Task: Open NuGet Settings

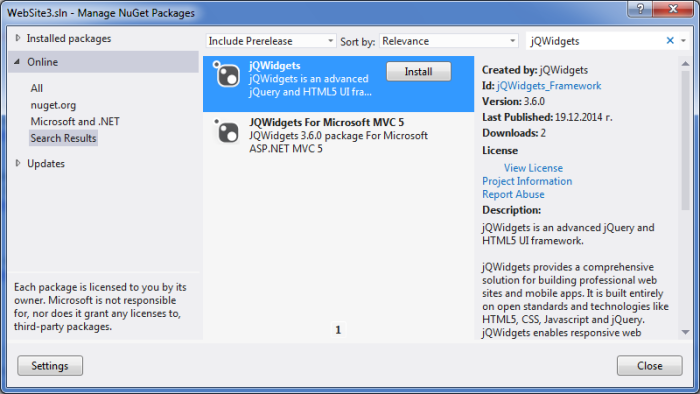Action: point(50,366)
